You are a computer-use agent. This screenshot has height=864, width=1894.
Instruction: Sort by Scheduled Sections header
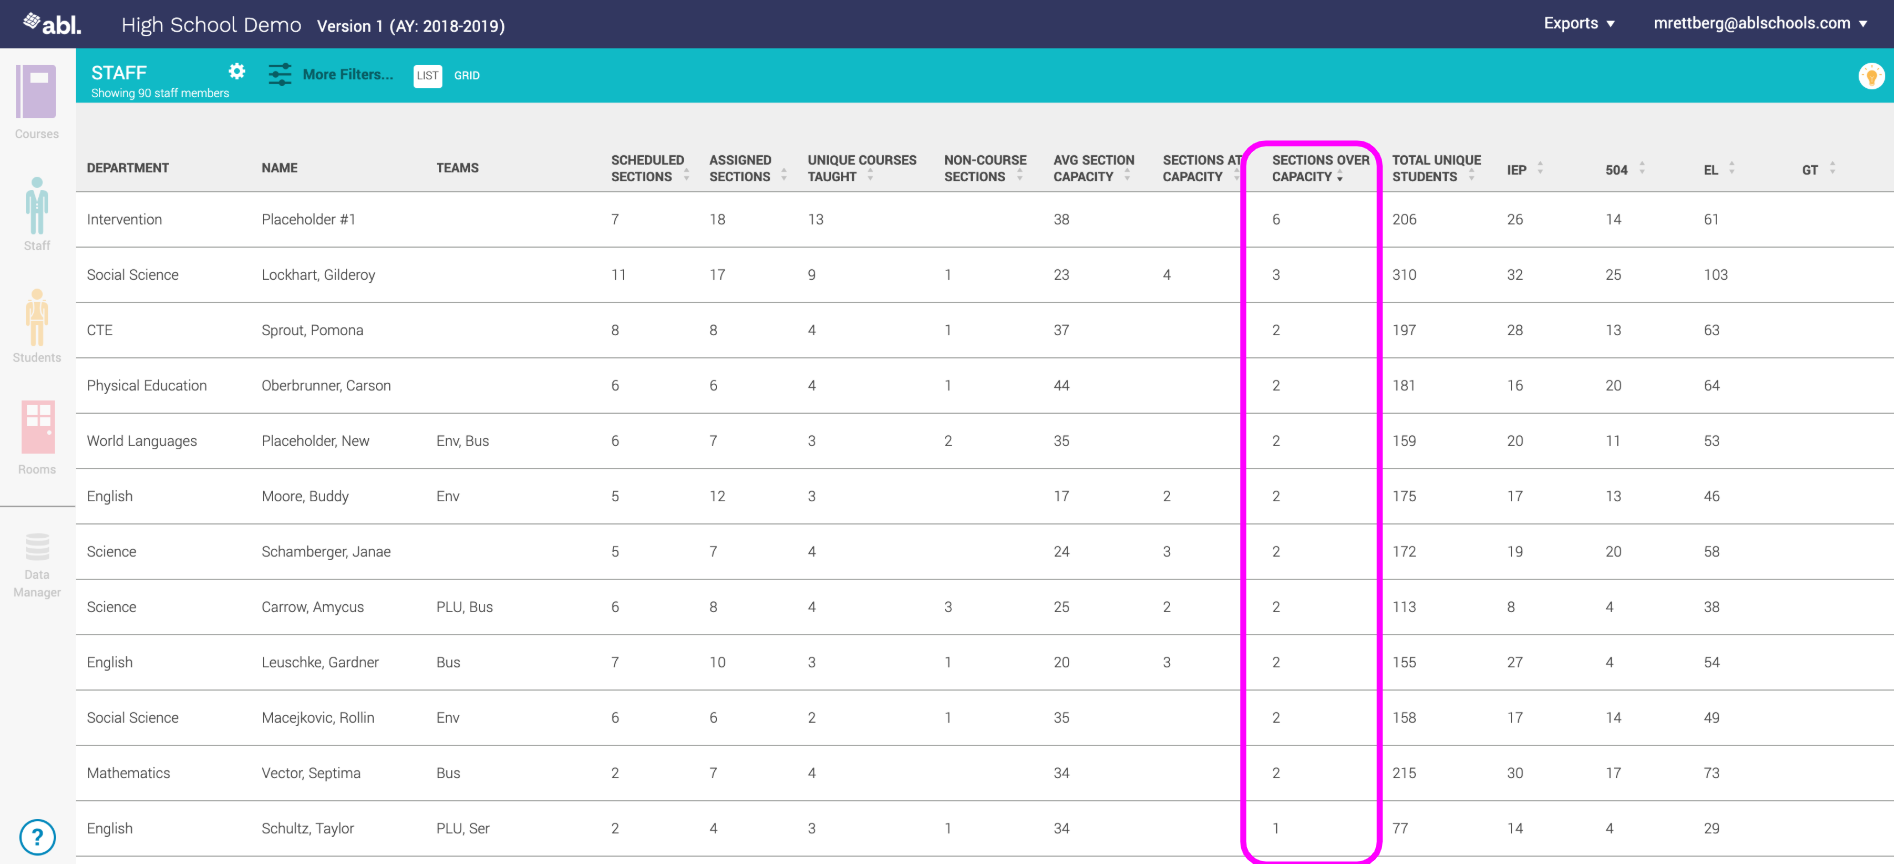tap(647, 168)
